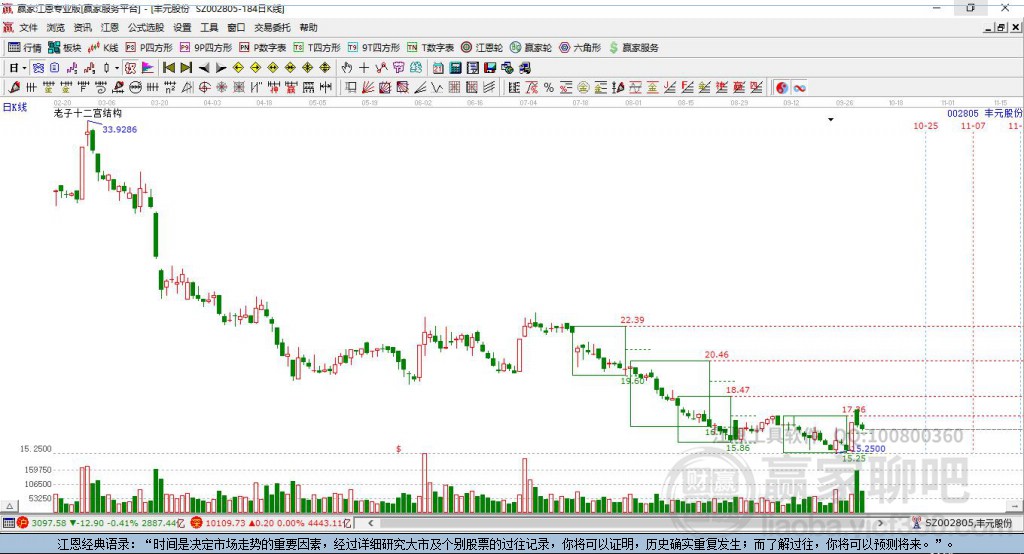Click the black right-pointing triangle icon
The width and height of the screenshot is (1024, 554).
coord(221,68)
